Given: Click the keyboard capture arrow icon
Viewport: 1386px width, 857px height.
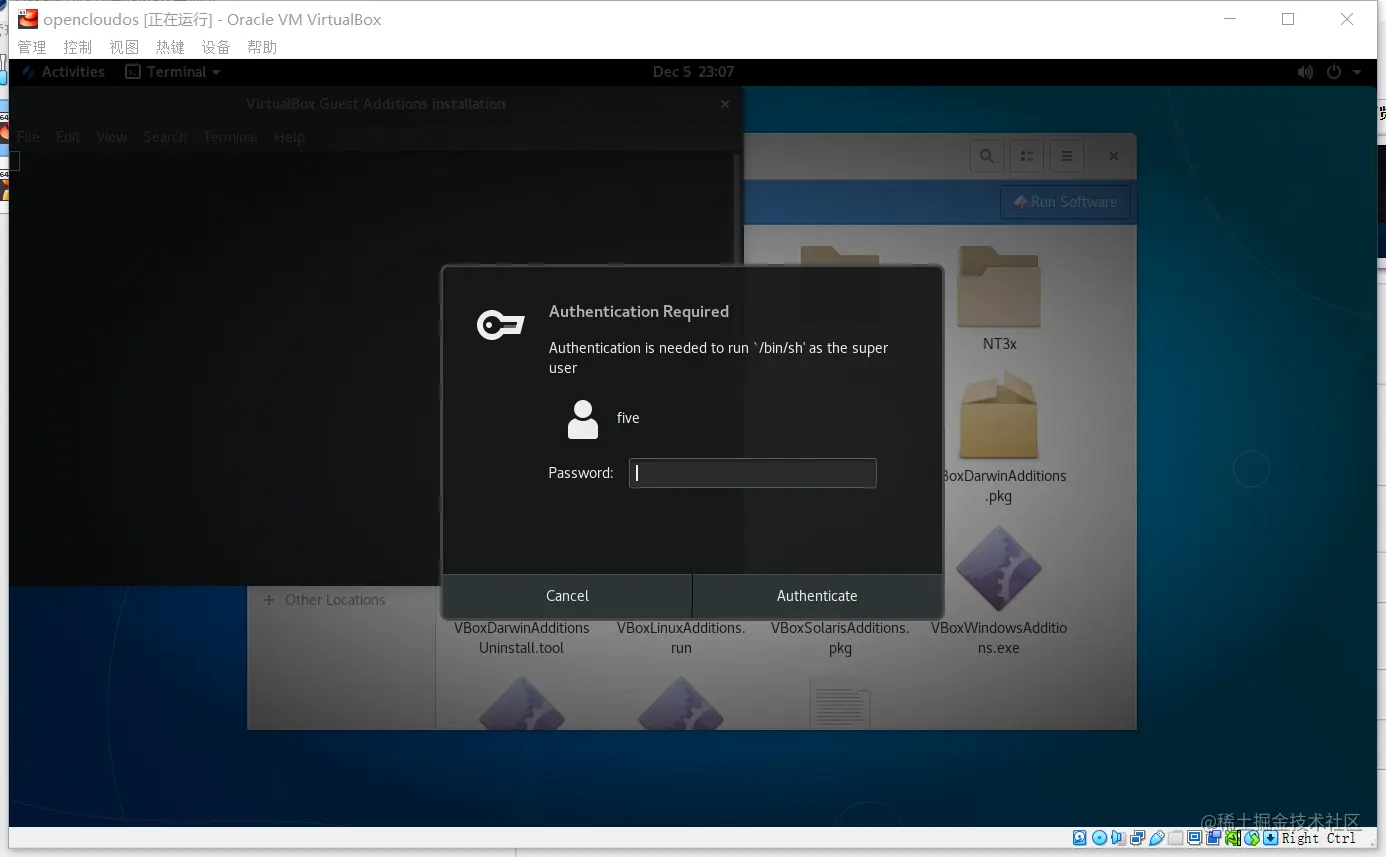Looking at the screenshot, I should point(1271,838).
